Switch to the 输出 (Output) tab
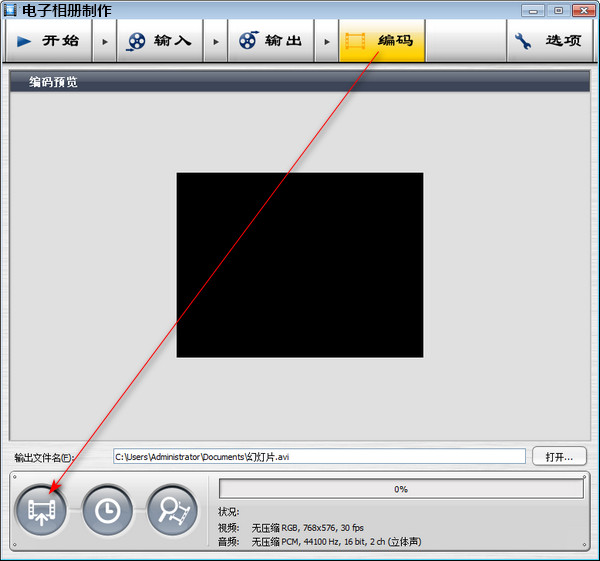Image resolution: width=600 pixels, height=561 pixels. 271,41
